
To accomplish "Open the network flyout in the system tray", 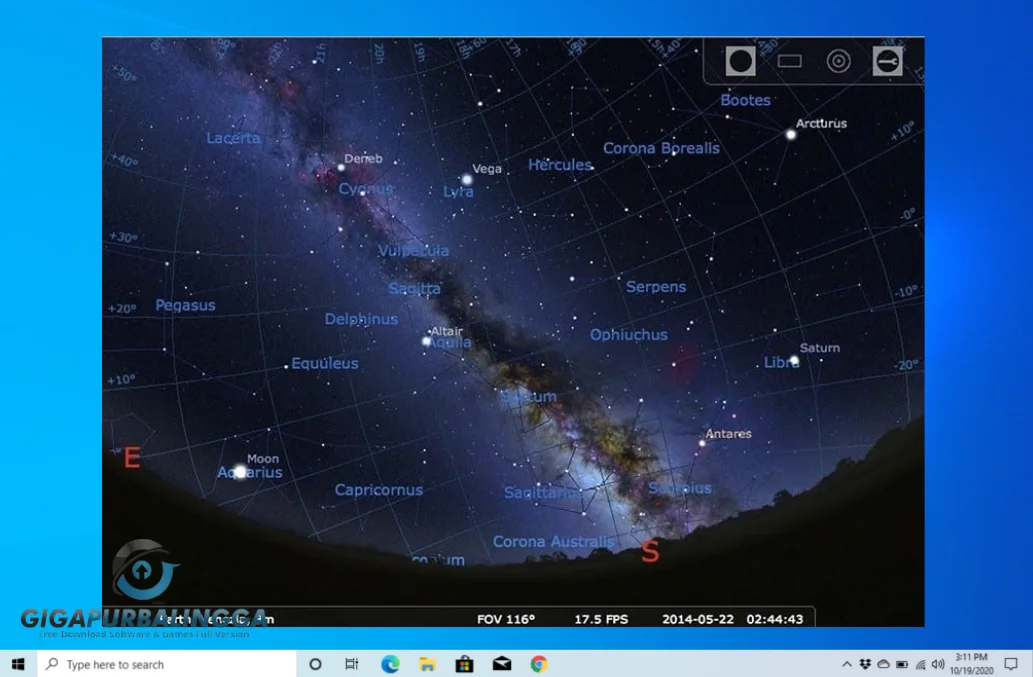I will [x=921, y=663].
